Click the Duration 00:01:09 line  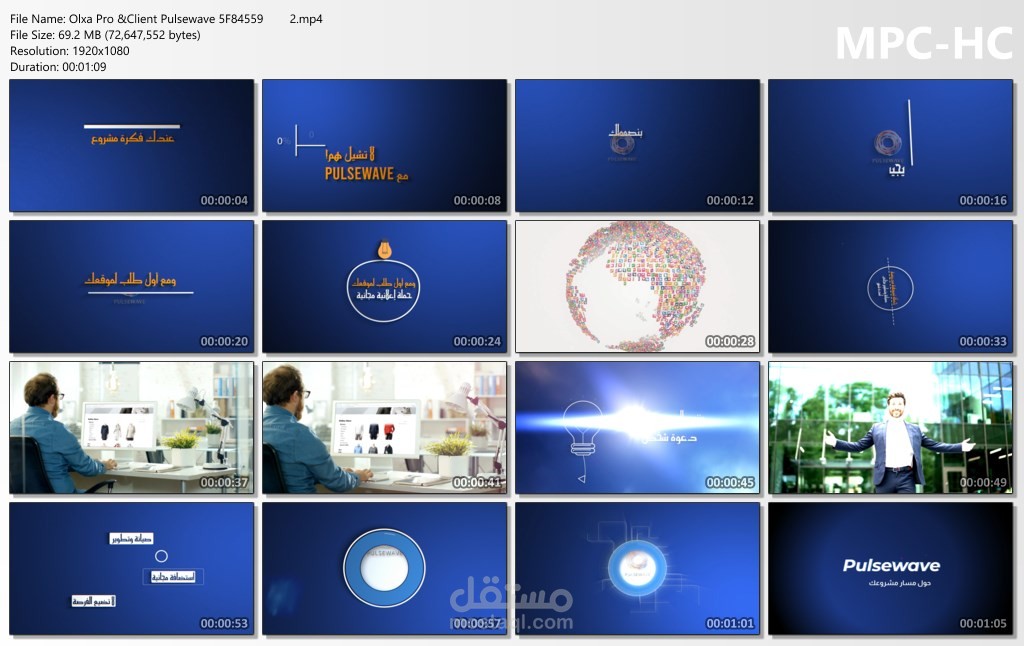(x=58, y=67)
